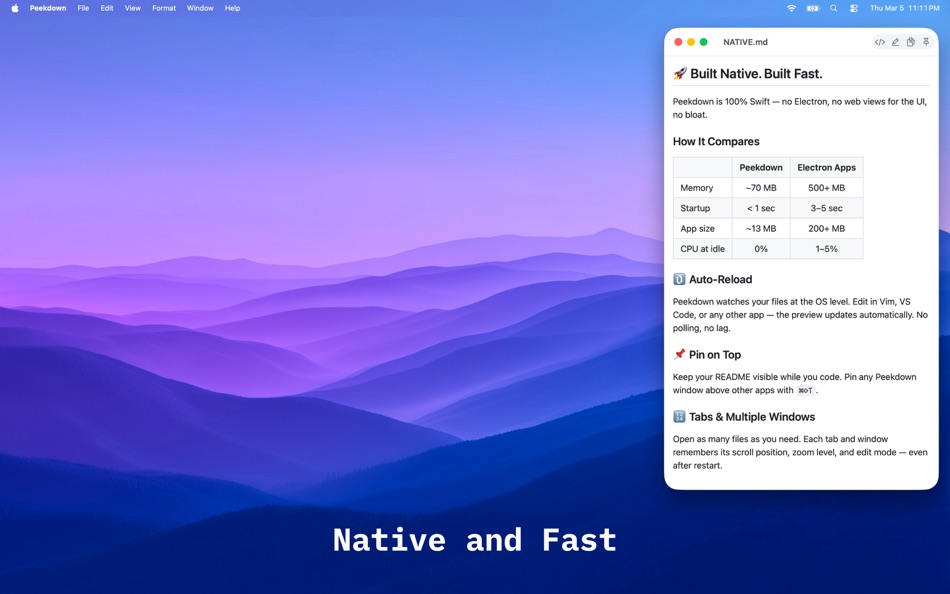
Task: Click the '200+ MB' table cell
Action: click(x=826, y=229)
